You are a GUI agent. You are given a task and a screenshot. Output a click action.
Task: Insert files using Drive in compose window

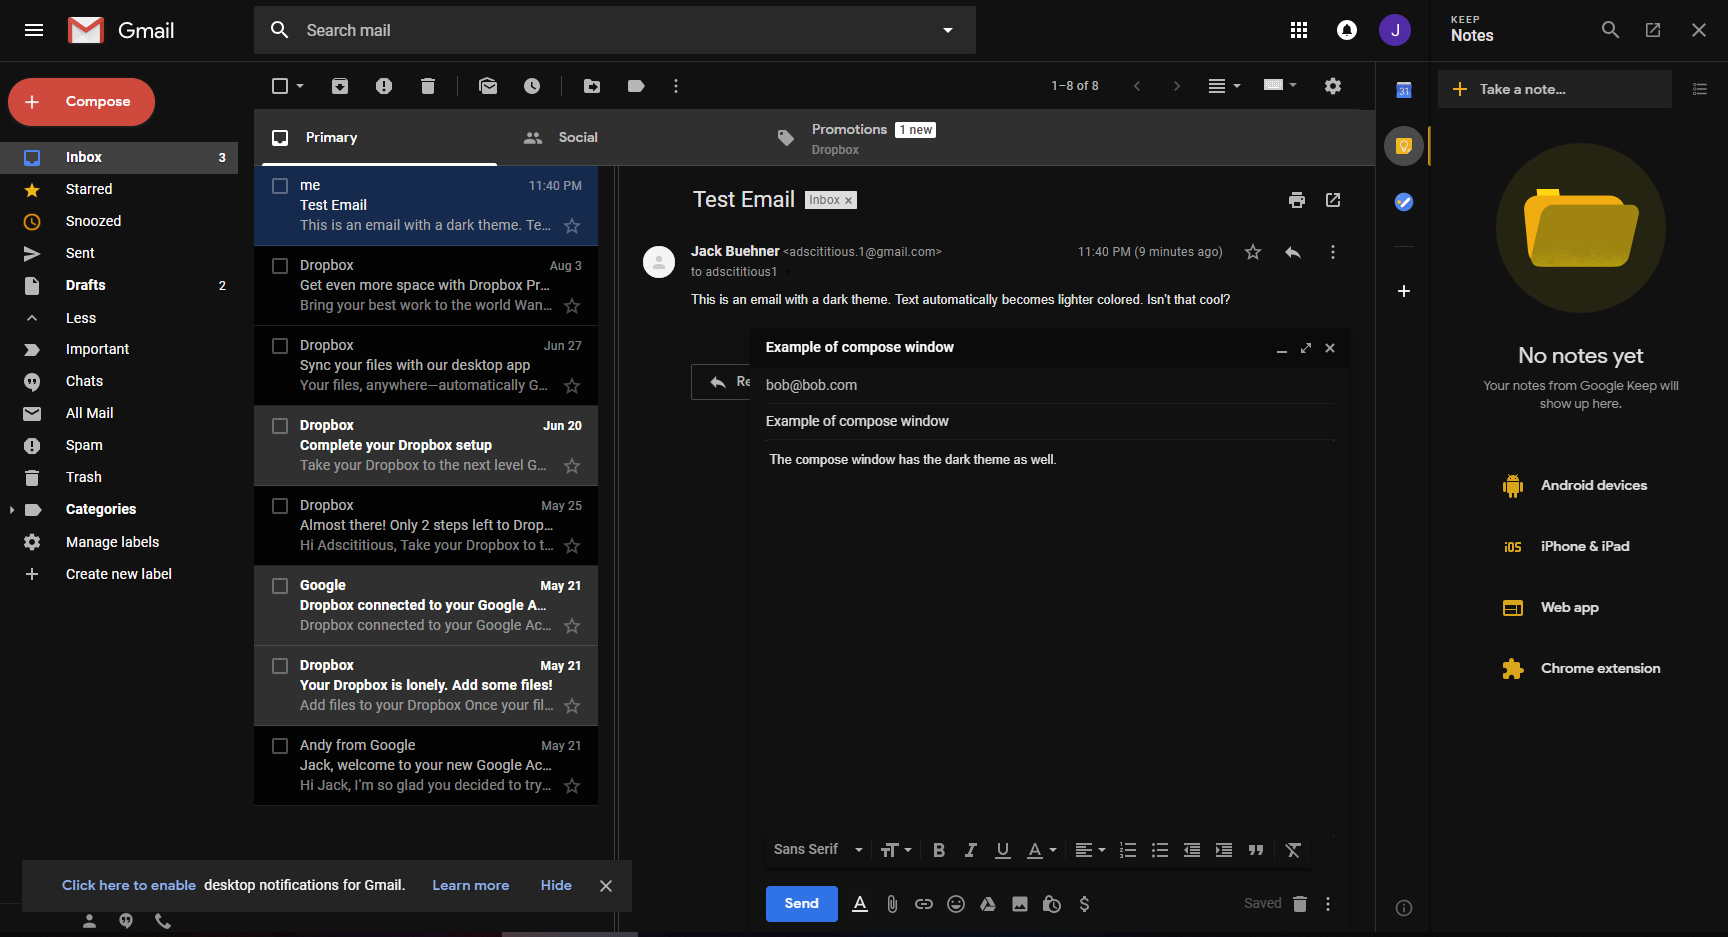(x=987, y=903)
